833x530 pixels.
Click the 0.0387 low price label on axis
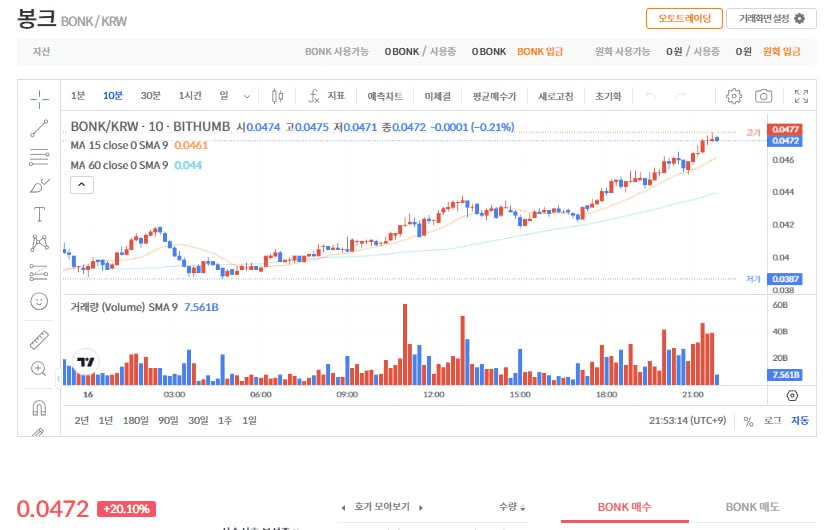[x=785, y=279]
